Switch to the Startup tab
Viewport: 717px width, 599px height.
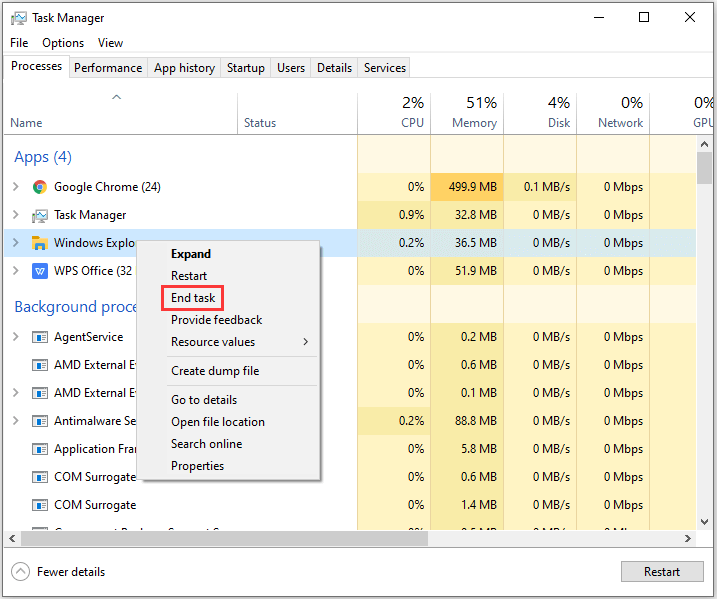[x=246, y=68]
